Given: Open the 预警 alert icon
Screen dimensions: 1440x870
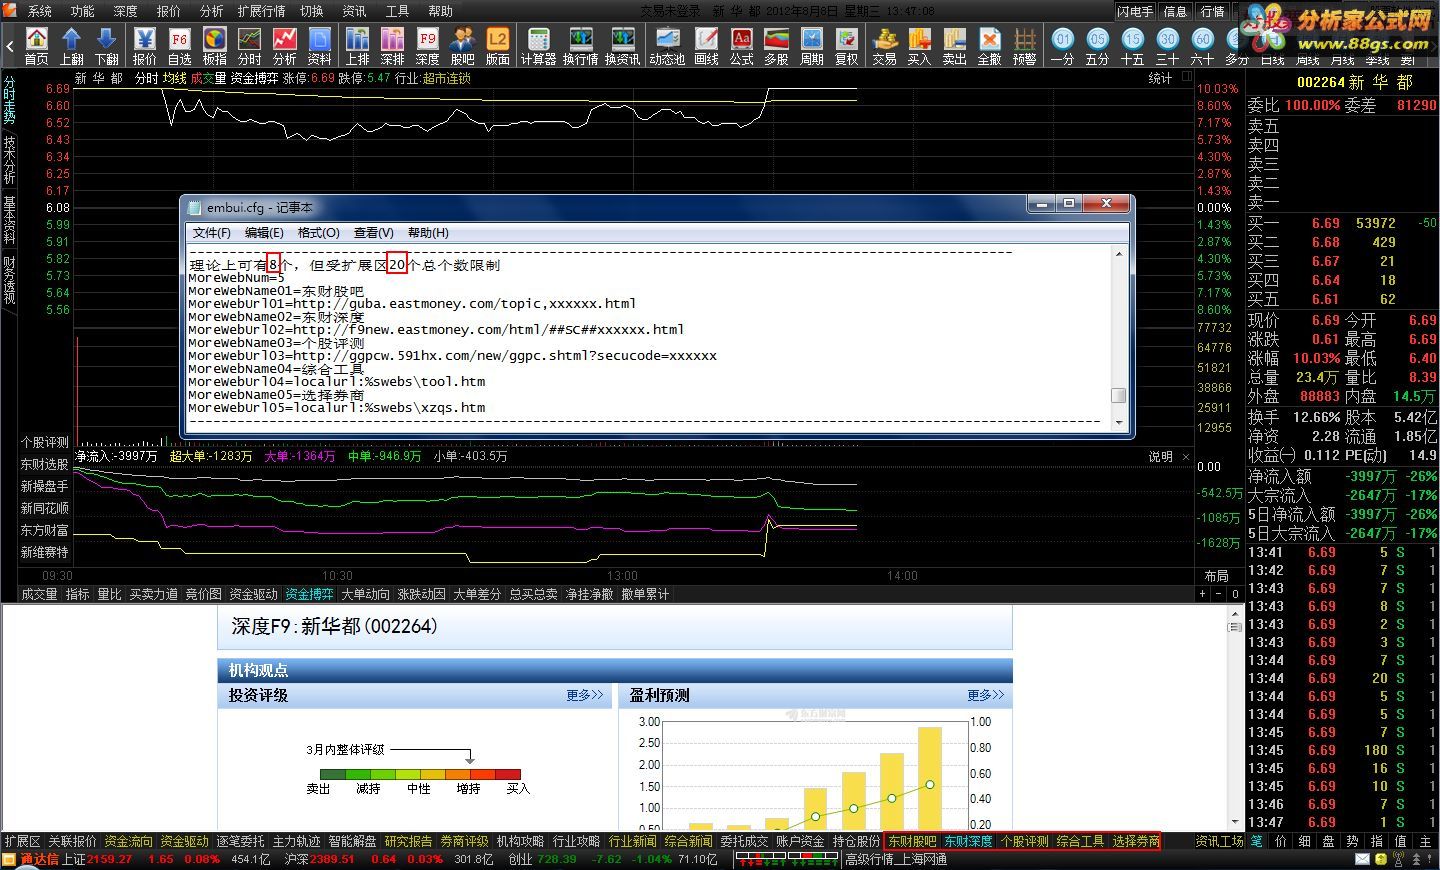Looking at the screenshot, I should 1025,46.
